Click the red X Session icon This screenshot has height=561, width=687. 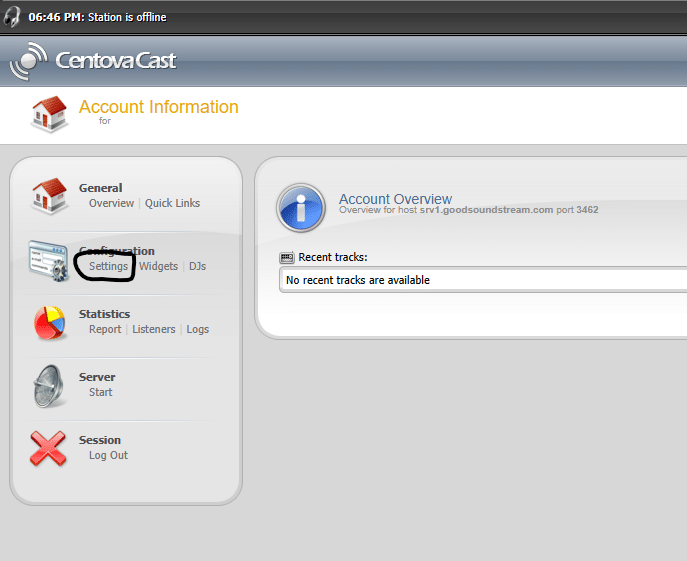(x=48, y=448)
